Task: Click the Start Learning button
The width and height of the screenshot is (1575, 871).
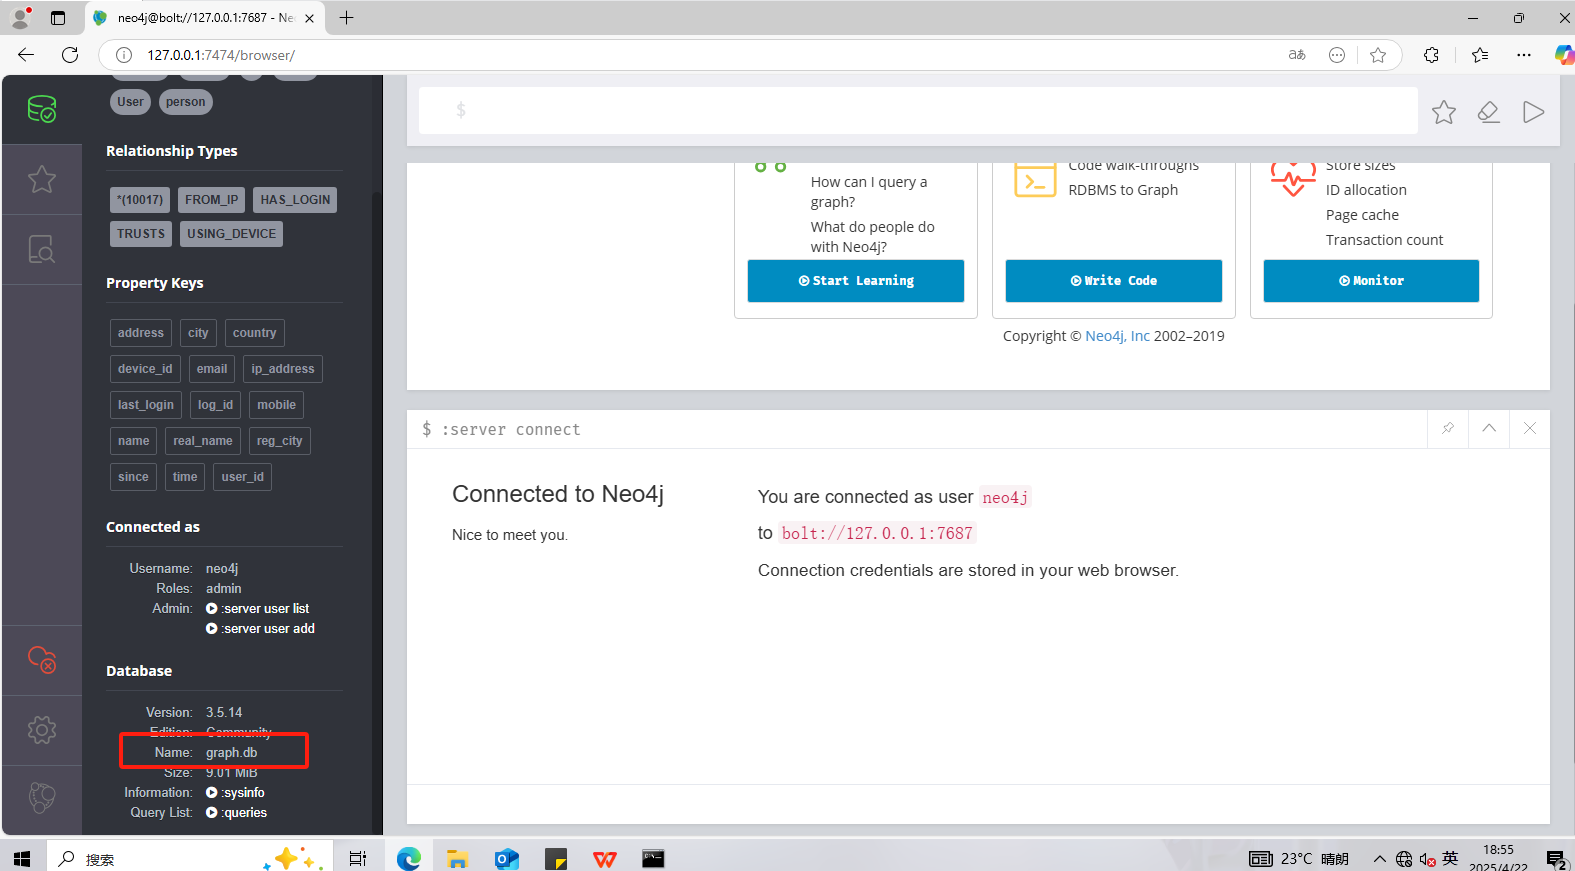Action: click(x=856, y=281)
